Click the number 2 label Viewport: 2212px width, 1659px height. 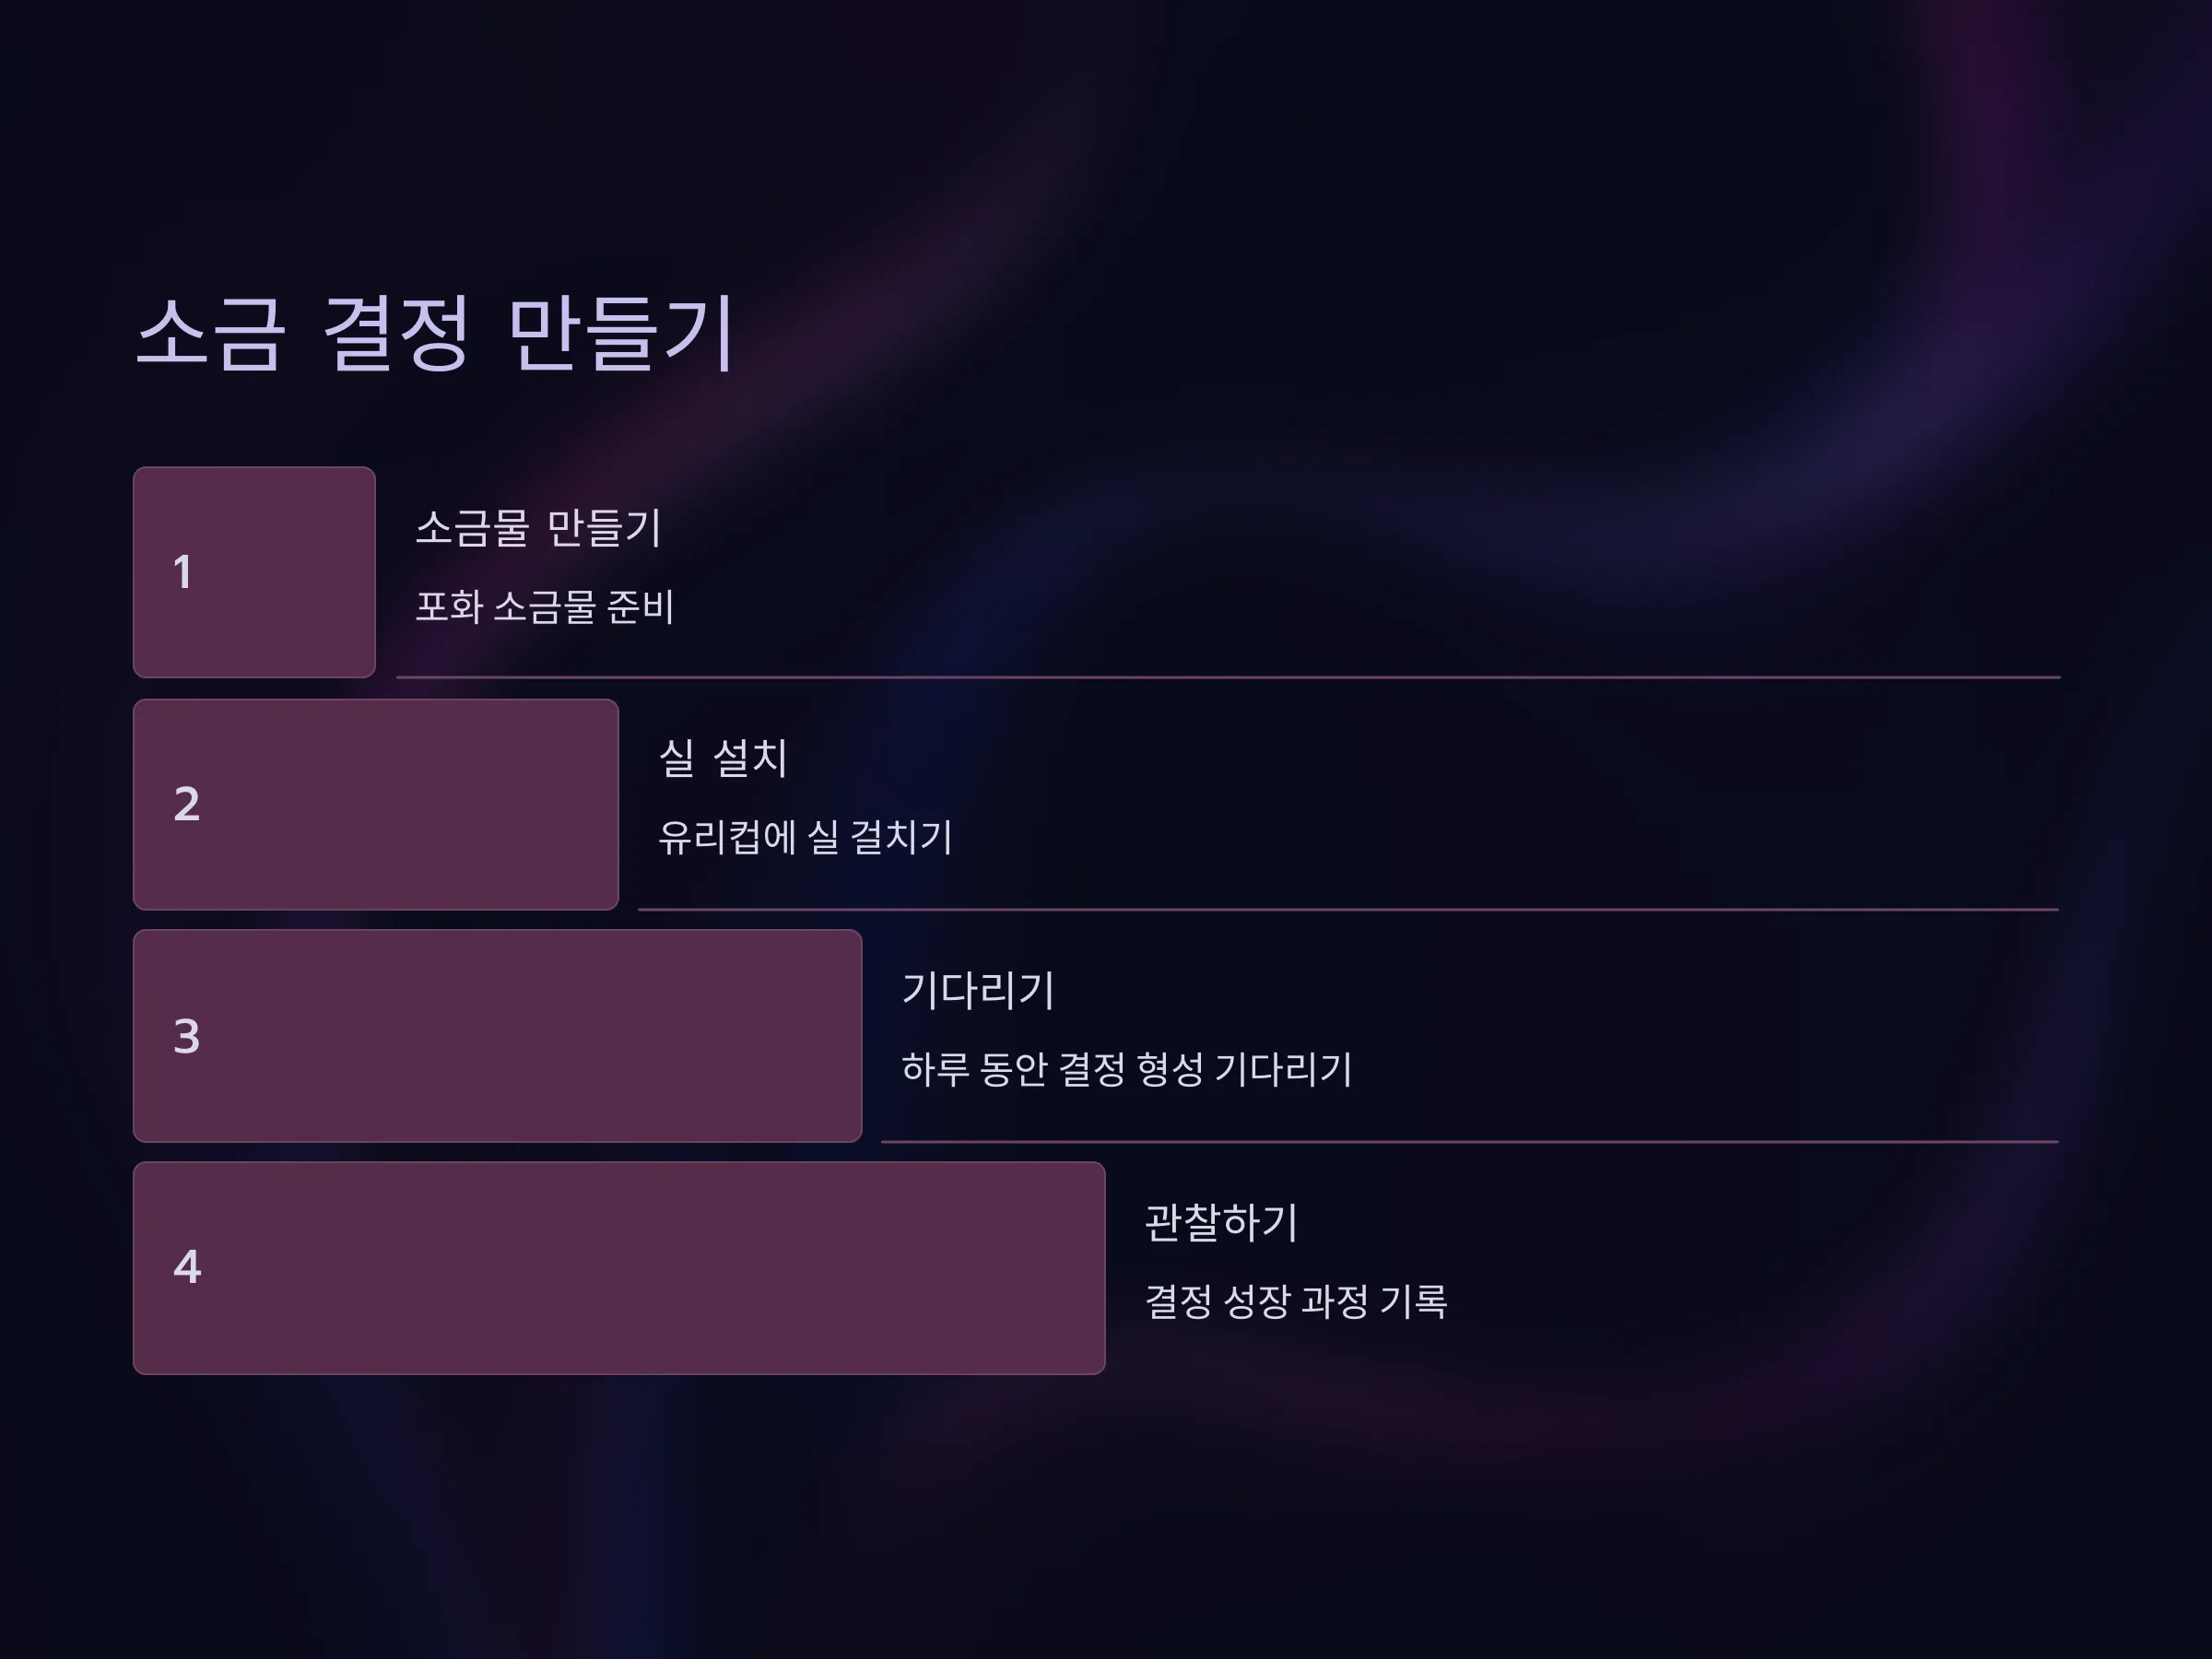pos(187,804)
